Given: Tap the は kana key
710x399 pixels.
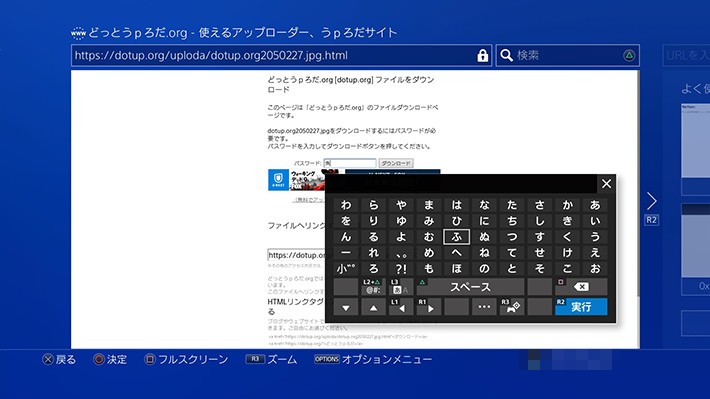Looking at the screenshot, I should [456, 205].
